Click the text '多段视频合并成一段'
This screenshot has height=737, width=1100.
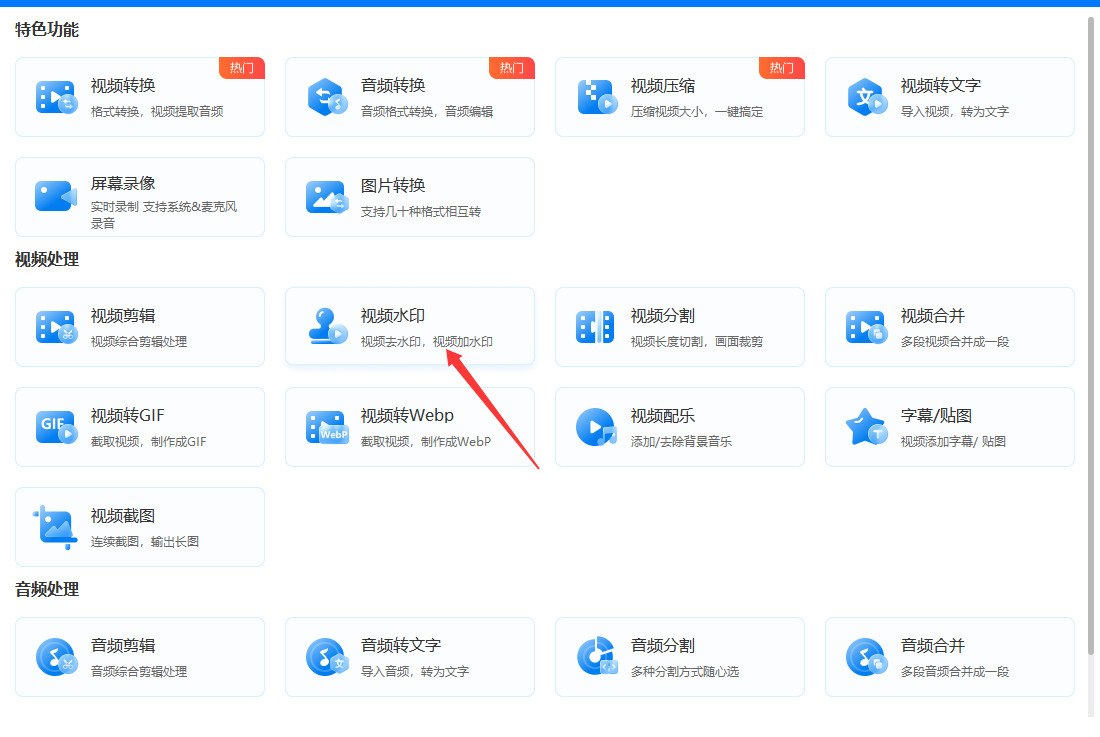[955, 342]
